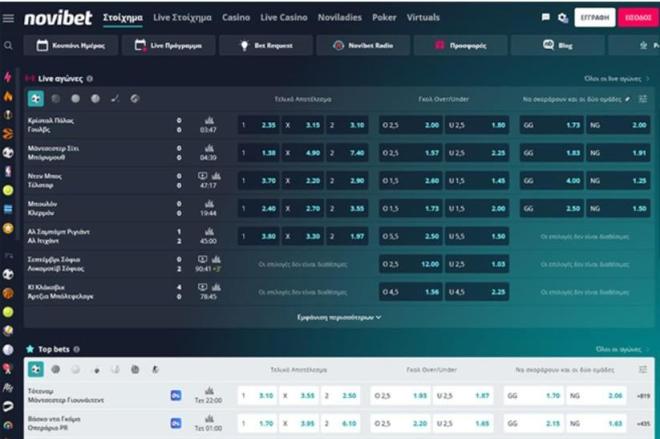
Task: Open the gold star coin sidebar icon
Action: (8, 228)
